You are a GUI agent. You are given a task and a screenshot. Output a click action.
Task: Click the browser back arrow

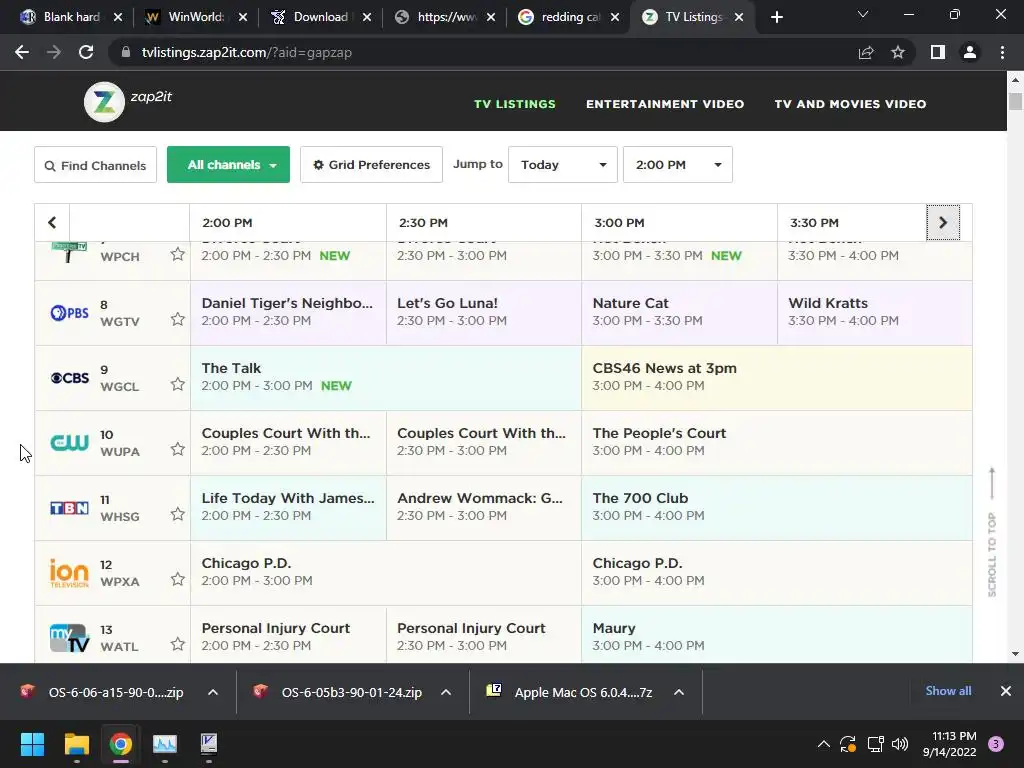(22, 52)
